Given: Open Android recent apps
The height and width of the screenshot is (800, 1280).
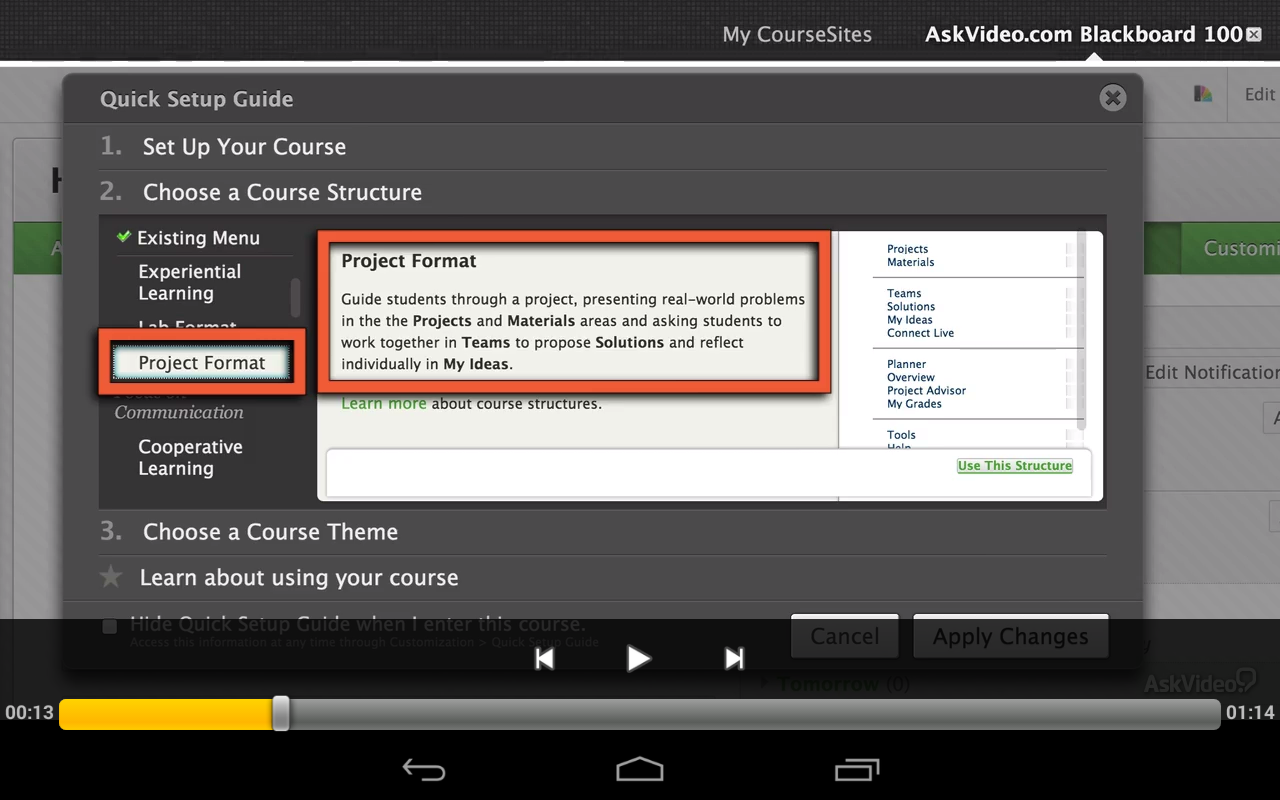Looking at the screenshot, I should (x=856, y=769).
